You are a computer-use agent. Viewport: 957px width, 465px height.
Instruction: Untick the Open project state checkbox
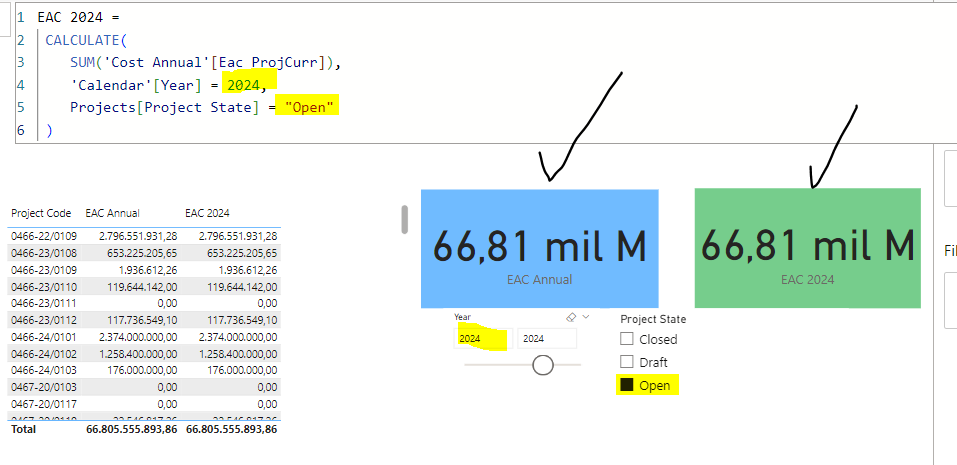point(627,385)
